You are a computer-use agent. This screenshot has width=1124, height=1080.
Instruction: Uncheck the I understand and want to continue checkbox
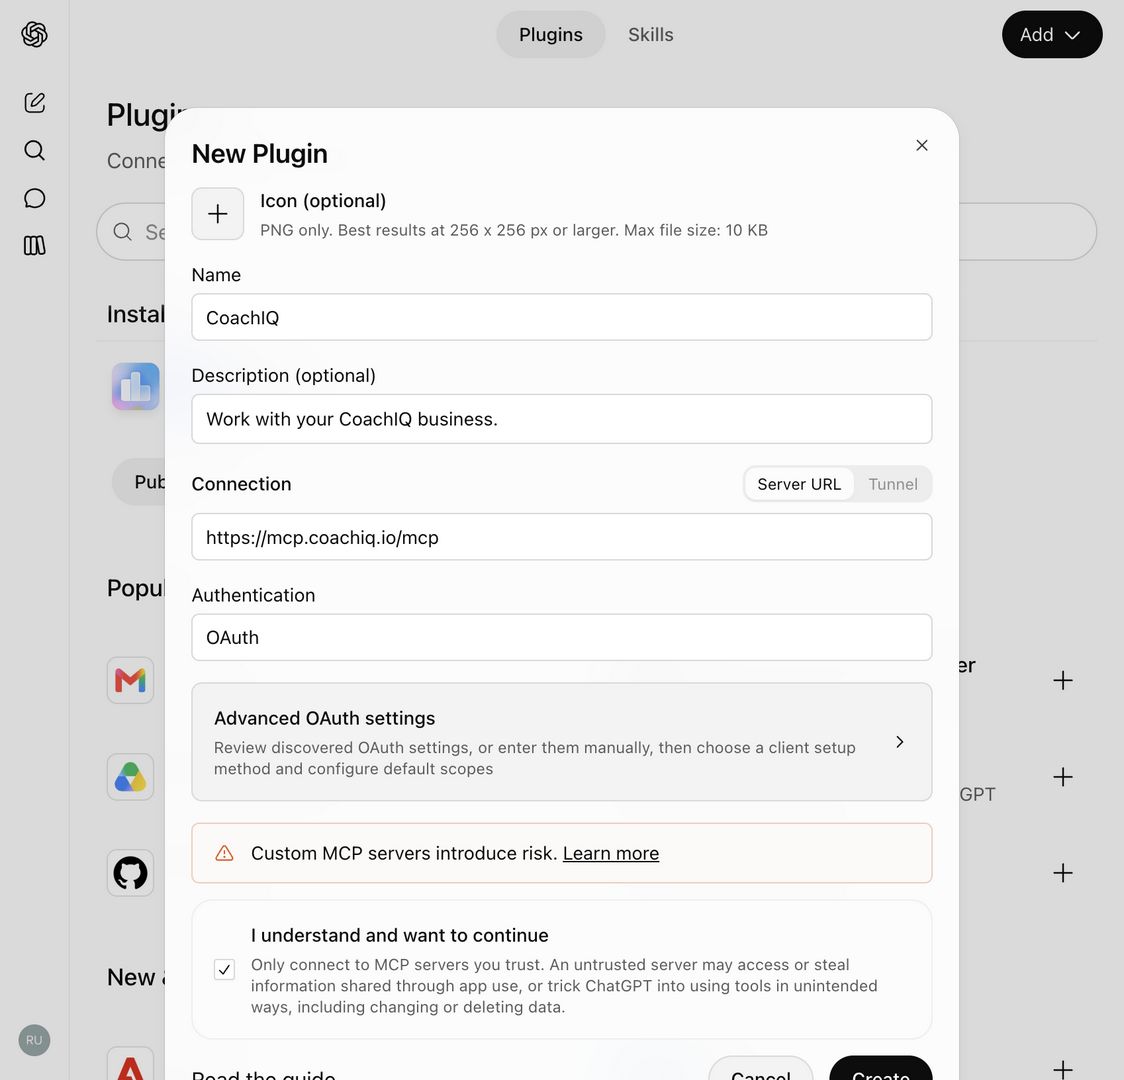point(224,970)
